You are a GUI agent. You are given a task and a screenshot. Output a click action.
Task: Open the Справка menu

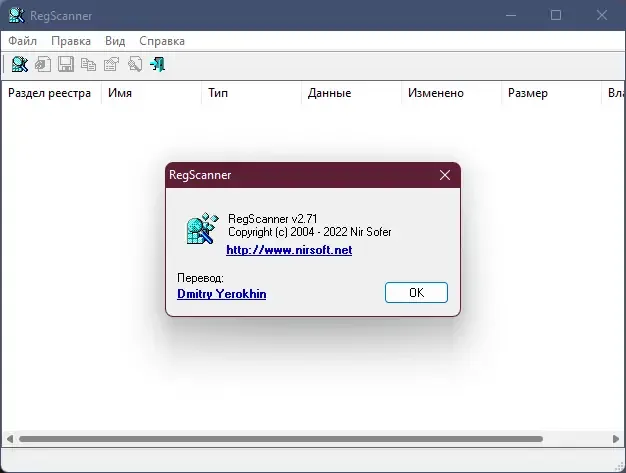point(162,41)
